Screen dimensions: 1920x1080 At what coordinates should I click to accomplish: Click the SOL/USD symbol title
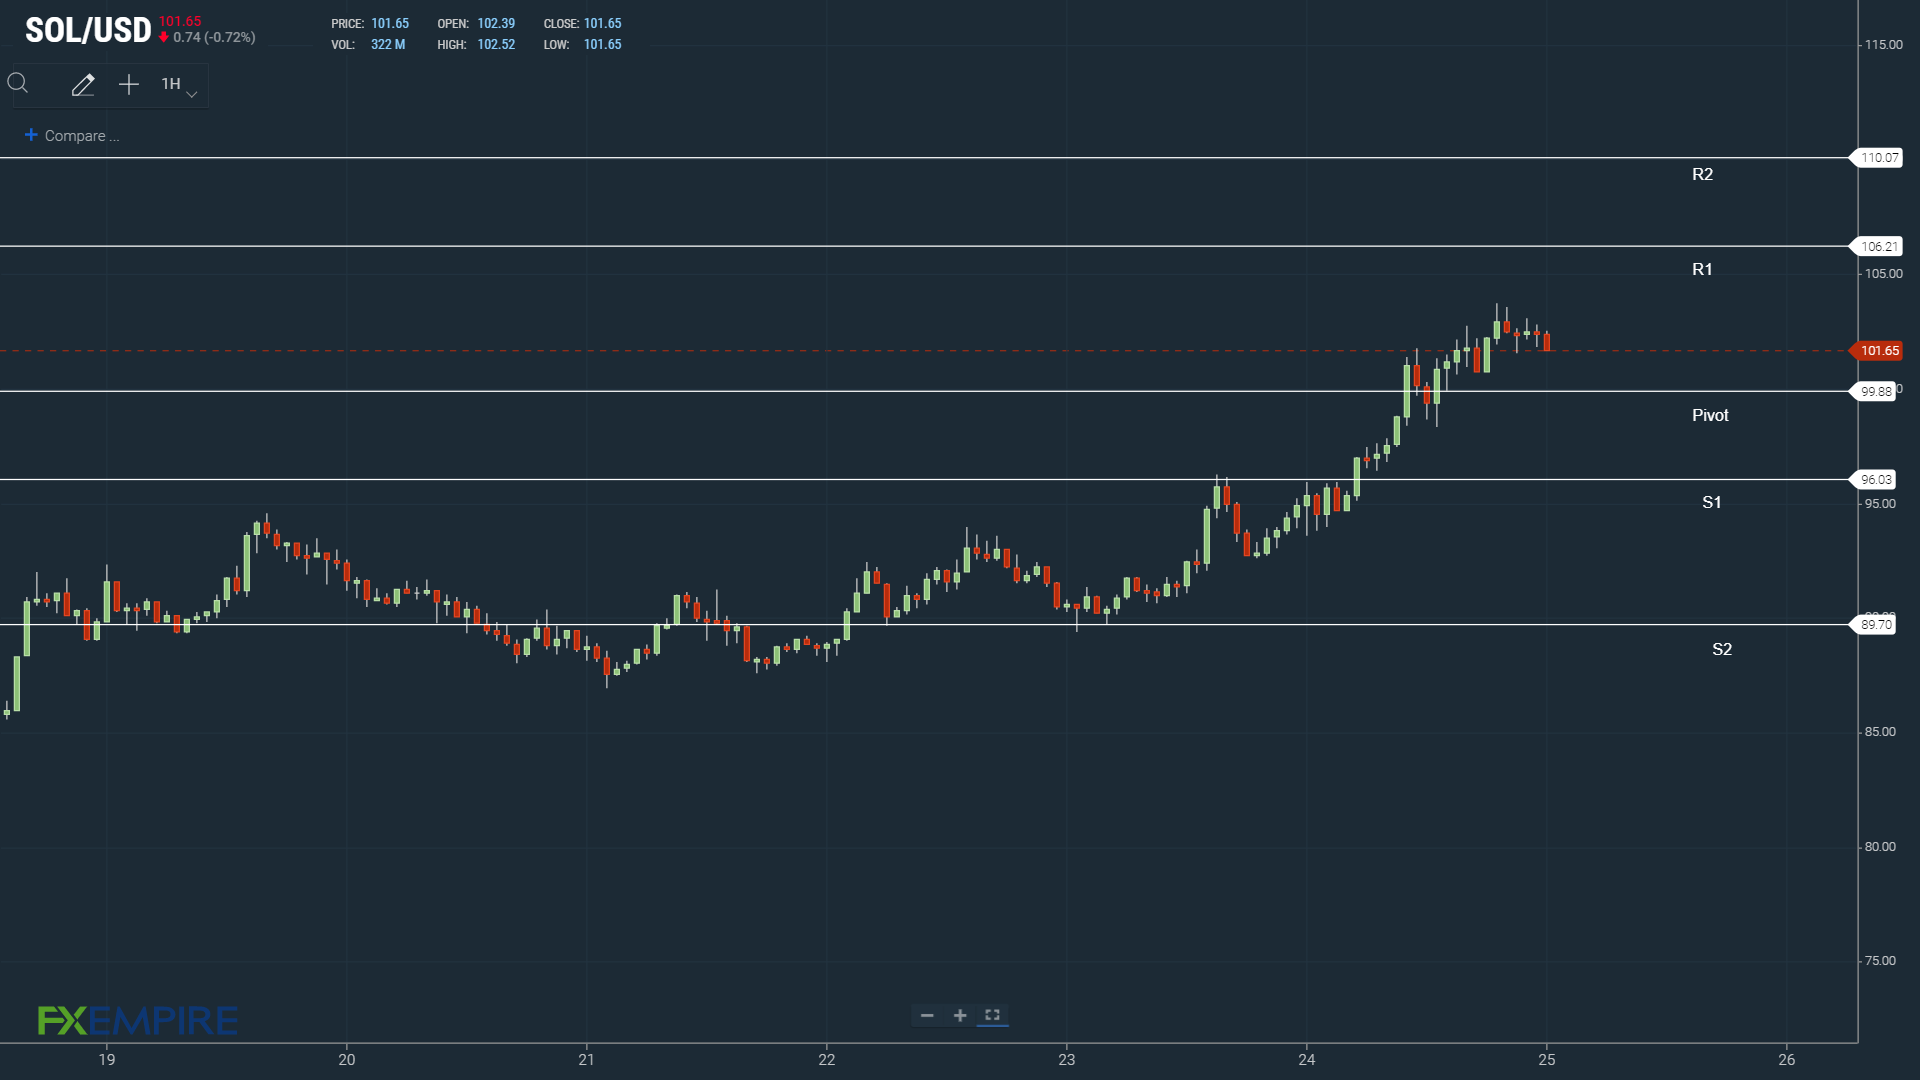pyautogui.click(x=88, y=31)
